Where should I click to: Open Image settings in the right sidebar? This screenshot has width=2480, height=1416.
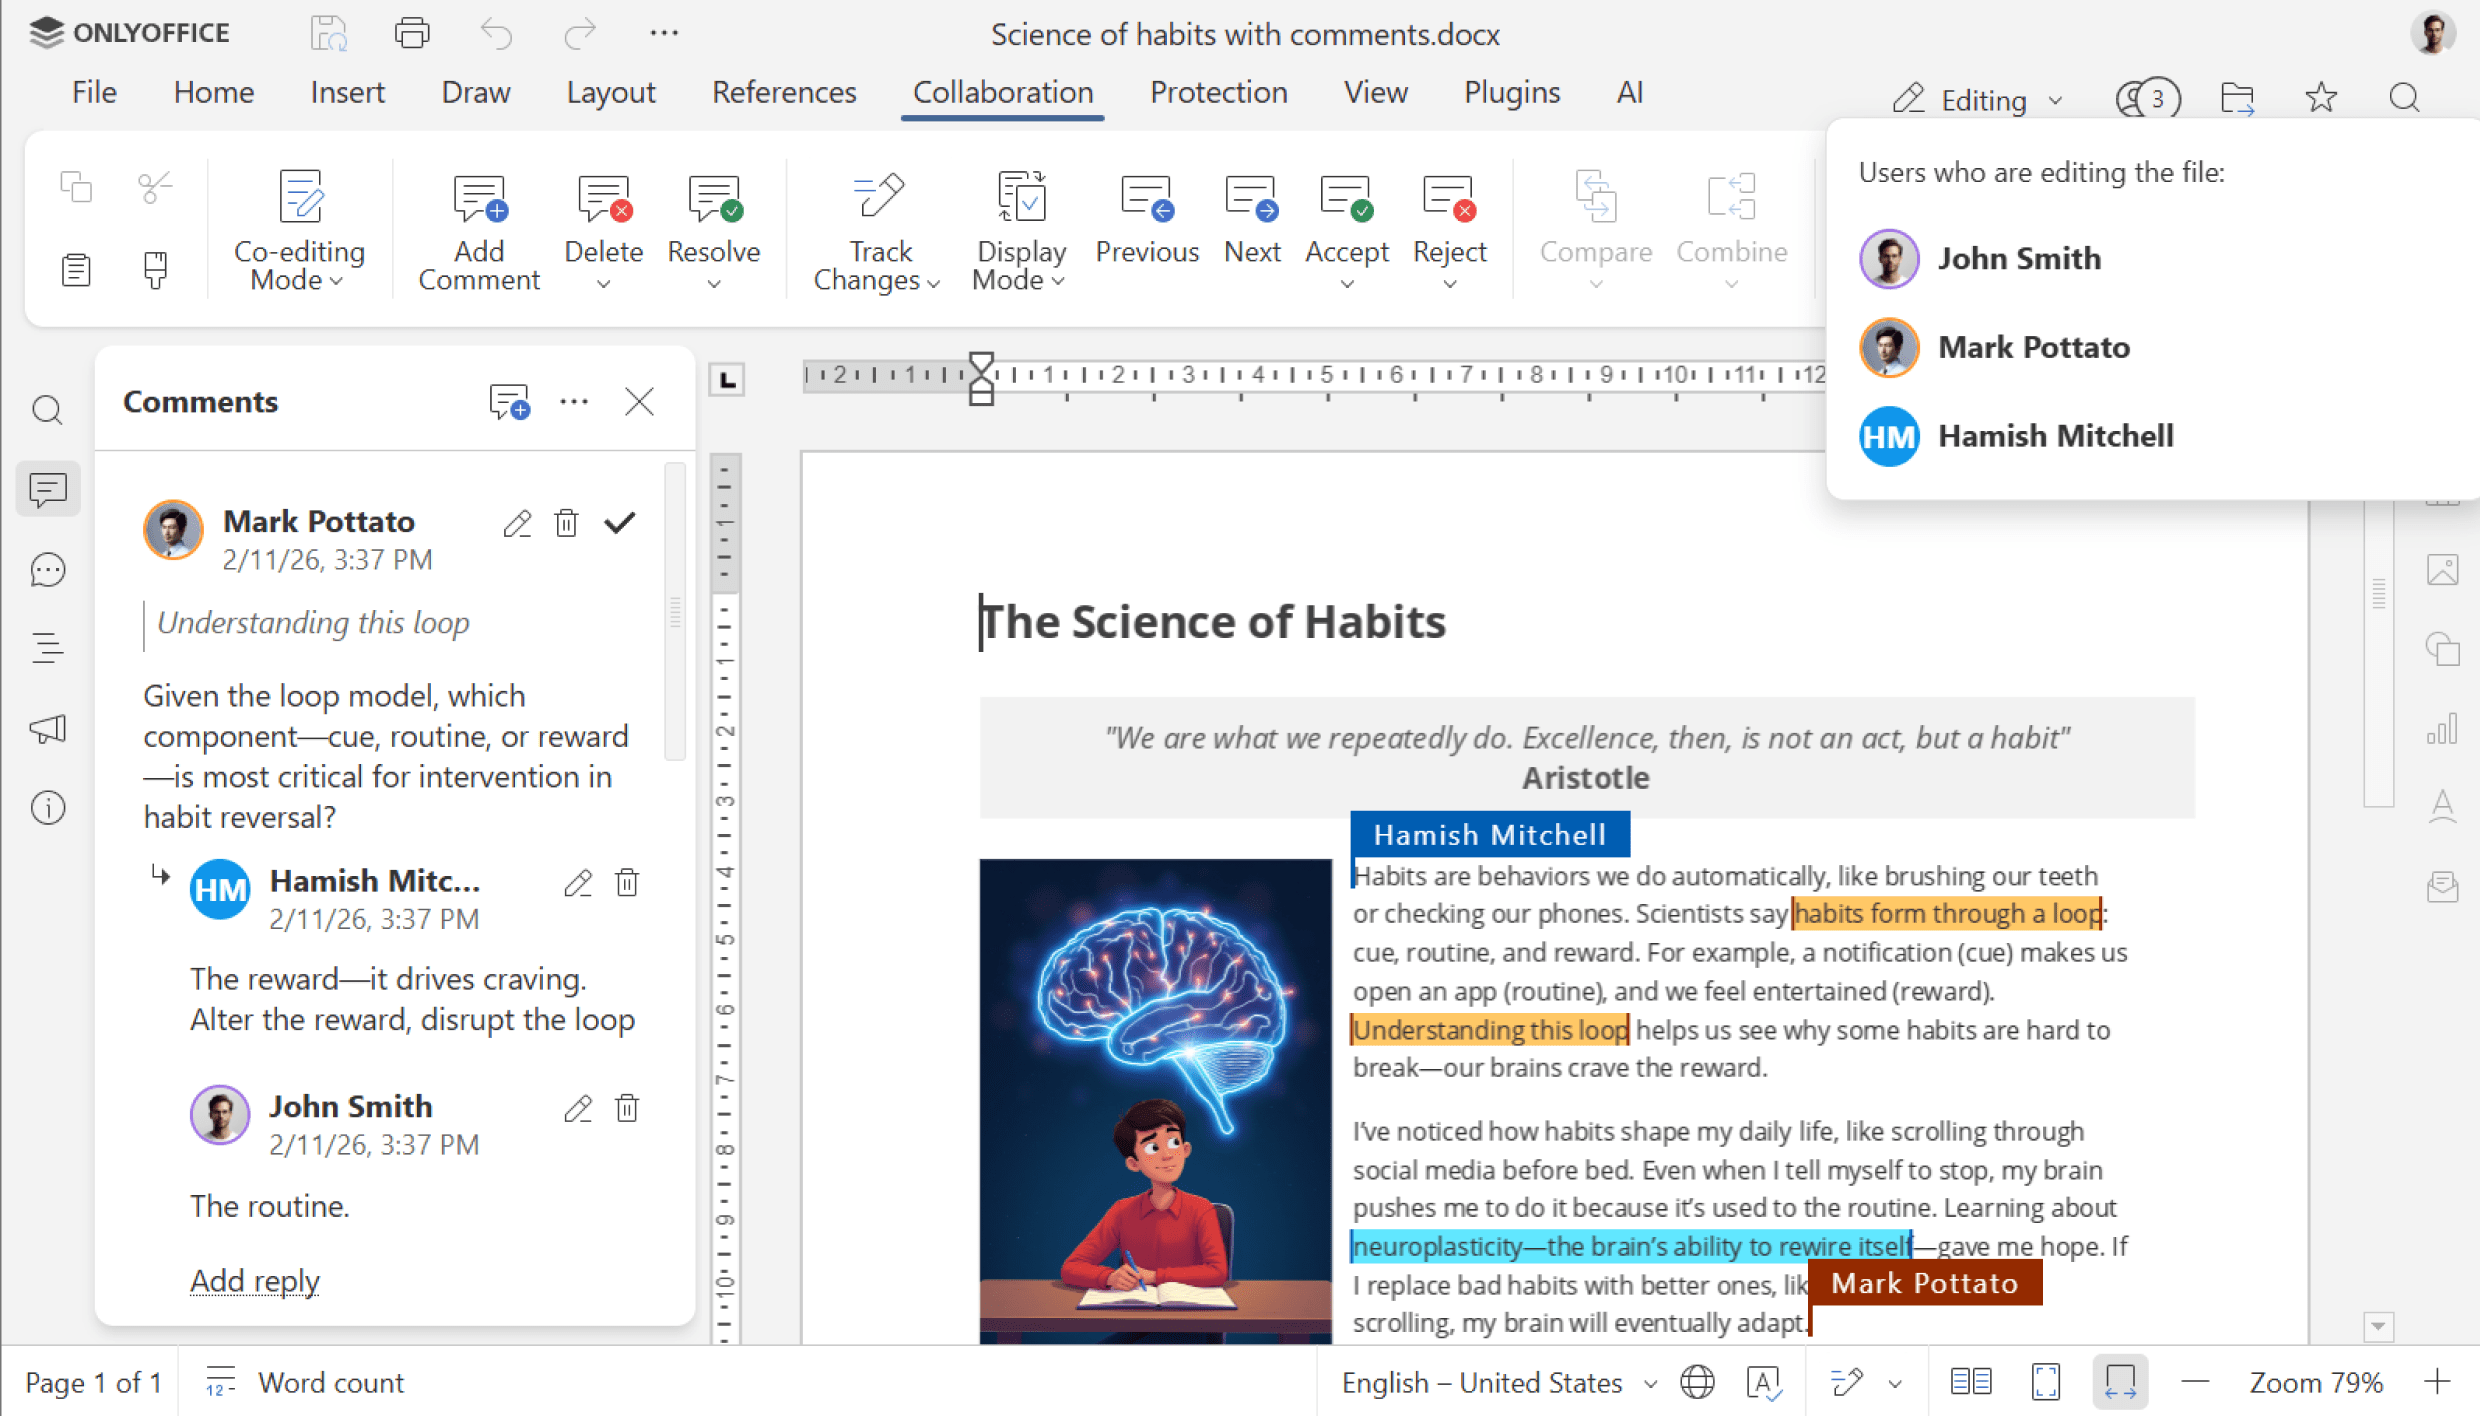coord(2444,569)
